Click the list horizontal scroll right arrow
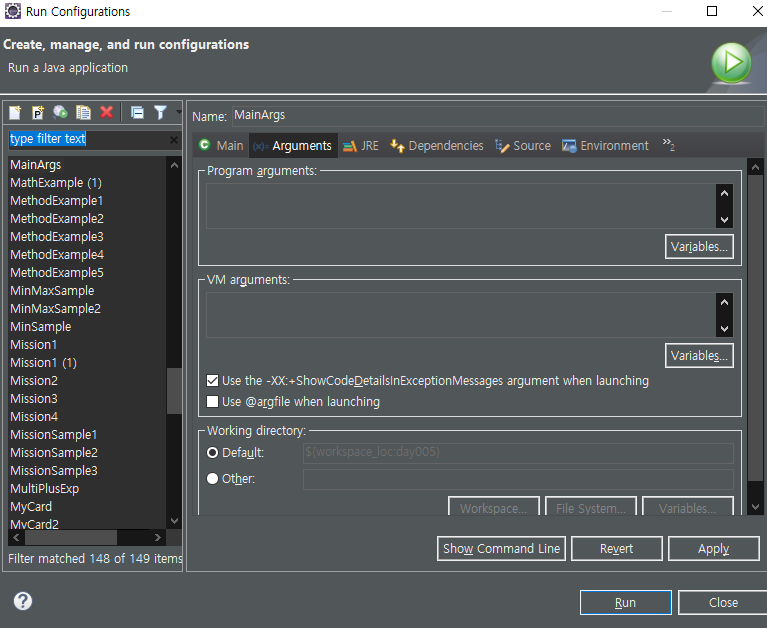The image size is (767, 628). click(x=158, y=538)
